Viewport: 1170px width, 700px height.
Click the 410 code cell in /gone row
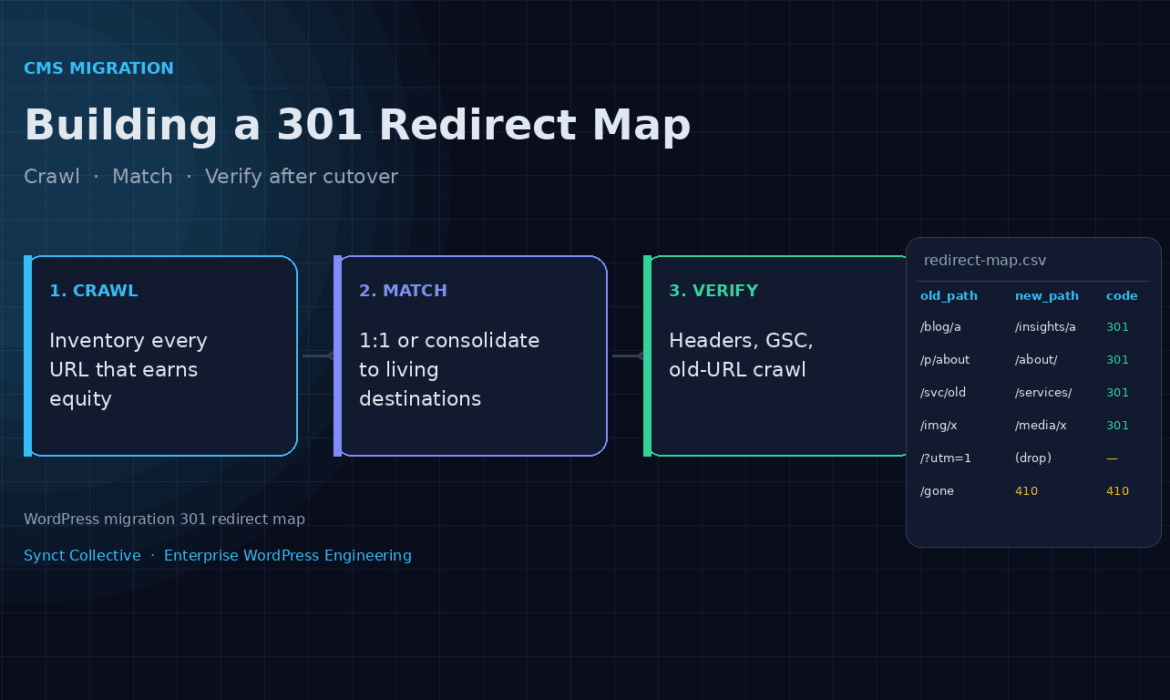pos(1117,491)
